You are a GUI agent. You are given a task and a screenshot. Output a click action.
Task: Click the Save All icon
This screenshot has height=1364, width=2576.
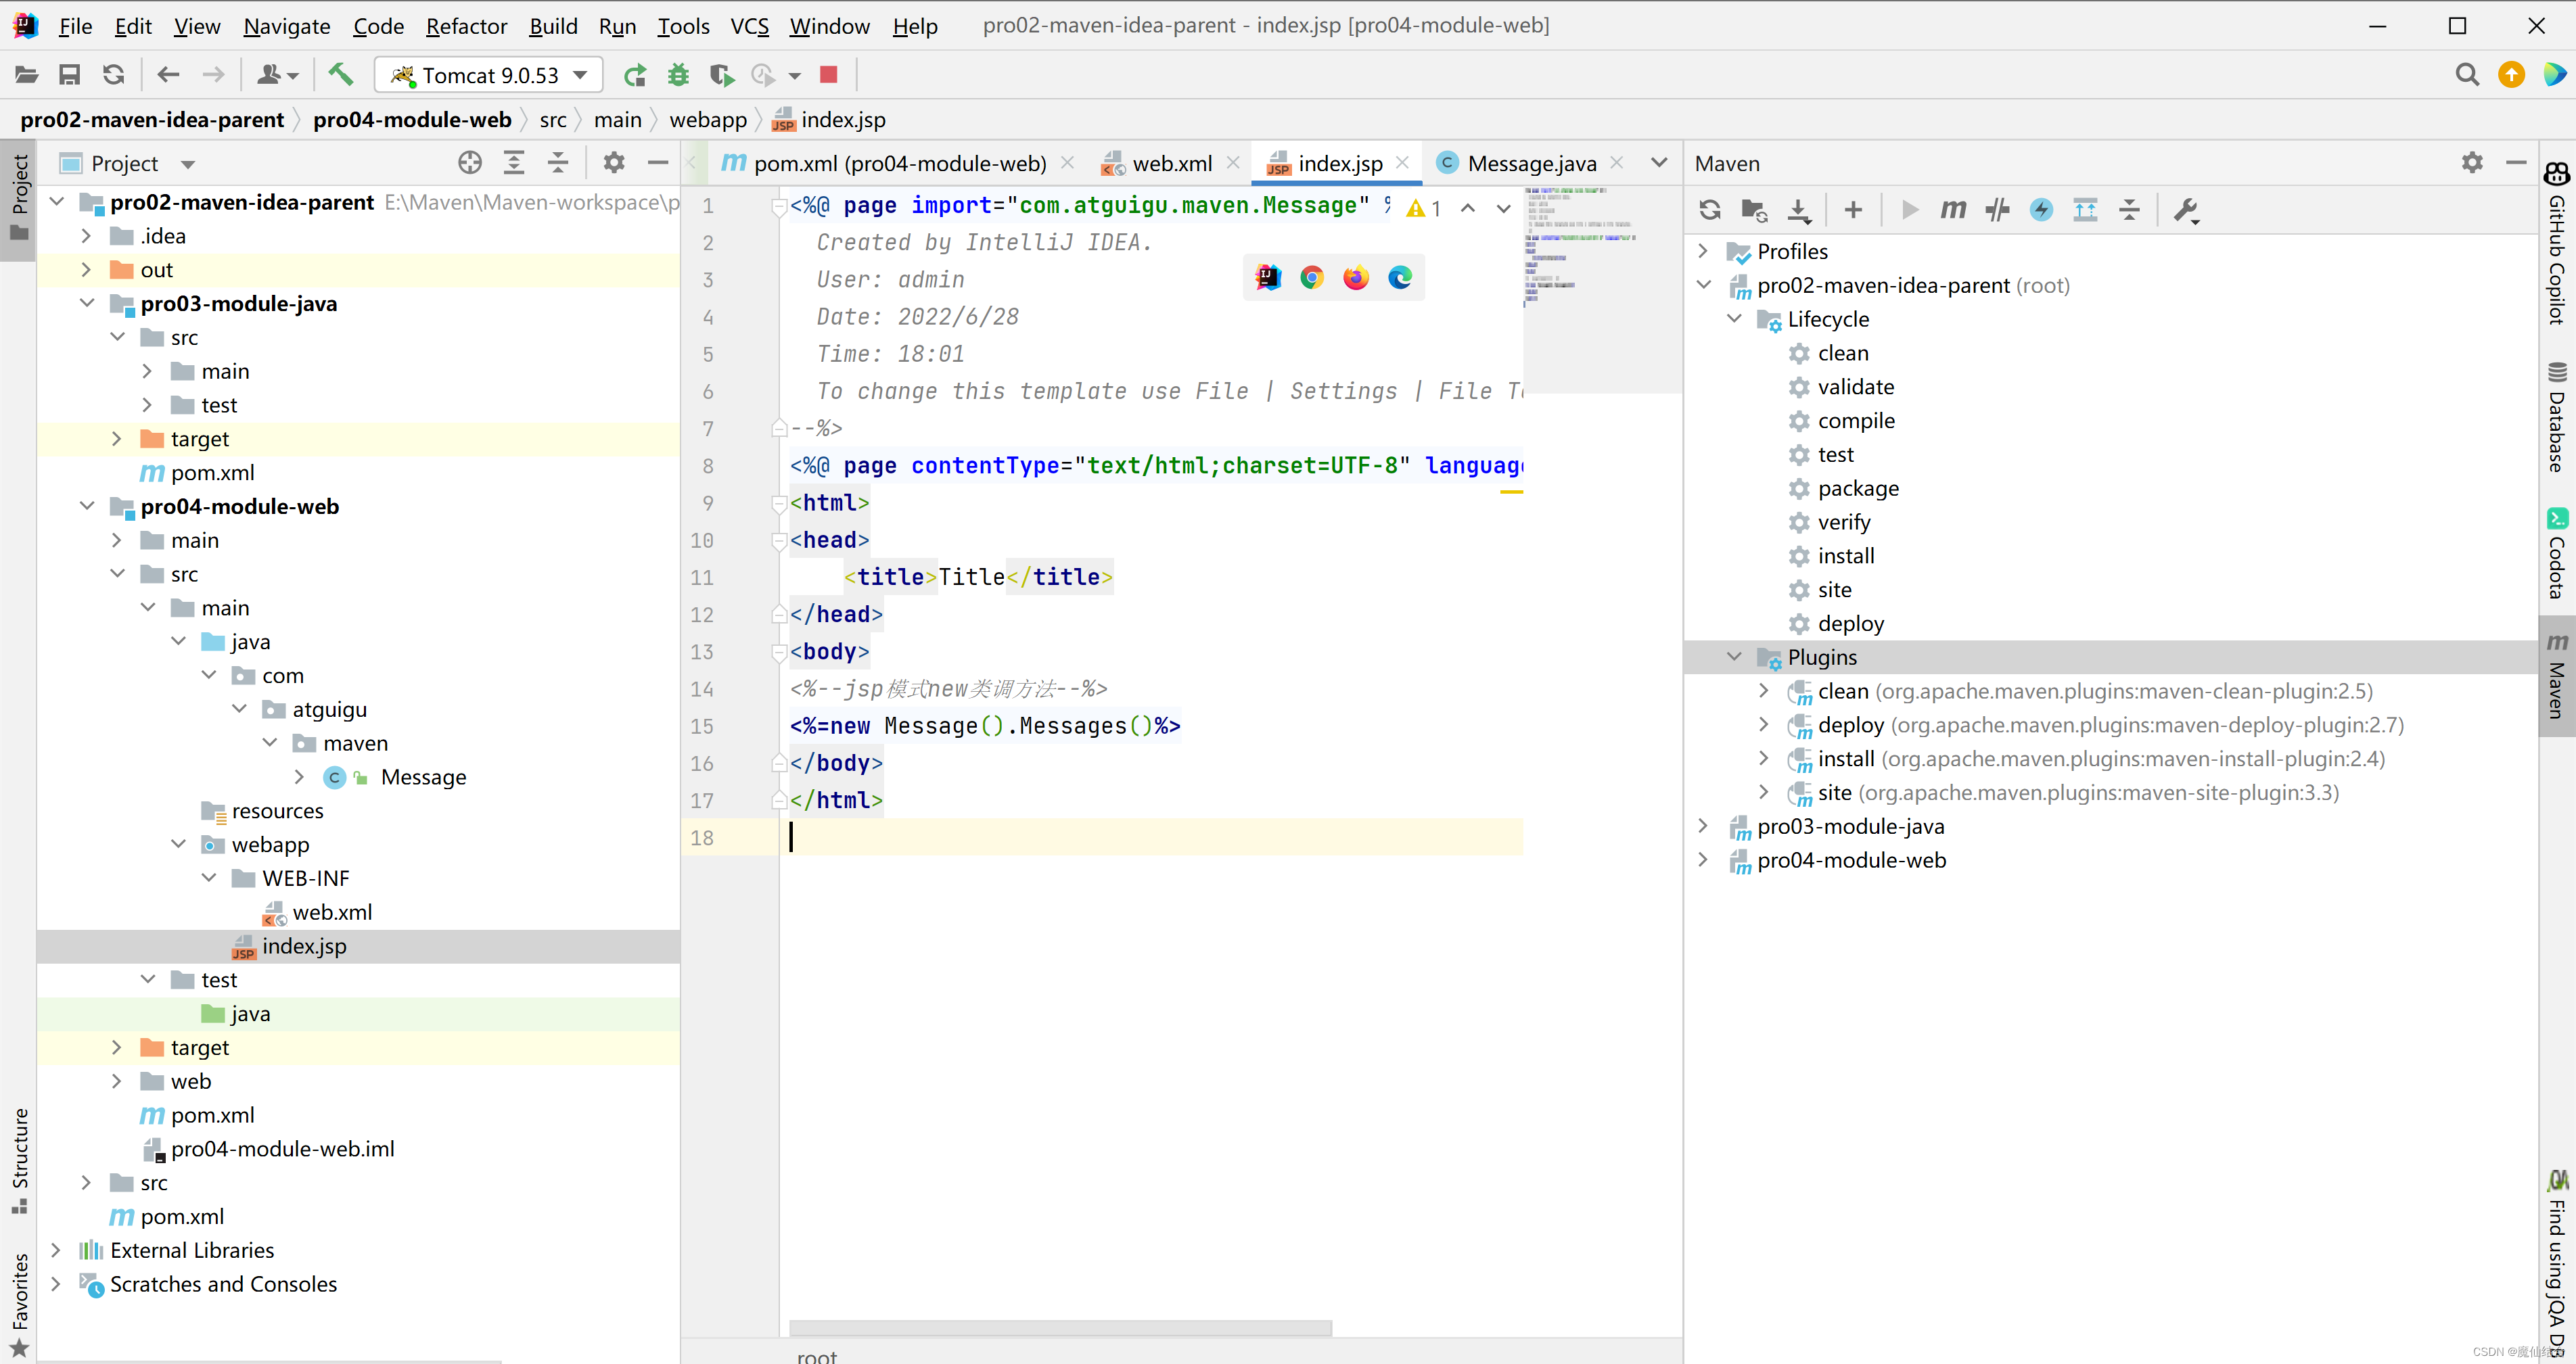tap(69, 75)
